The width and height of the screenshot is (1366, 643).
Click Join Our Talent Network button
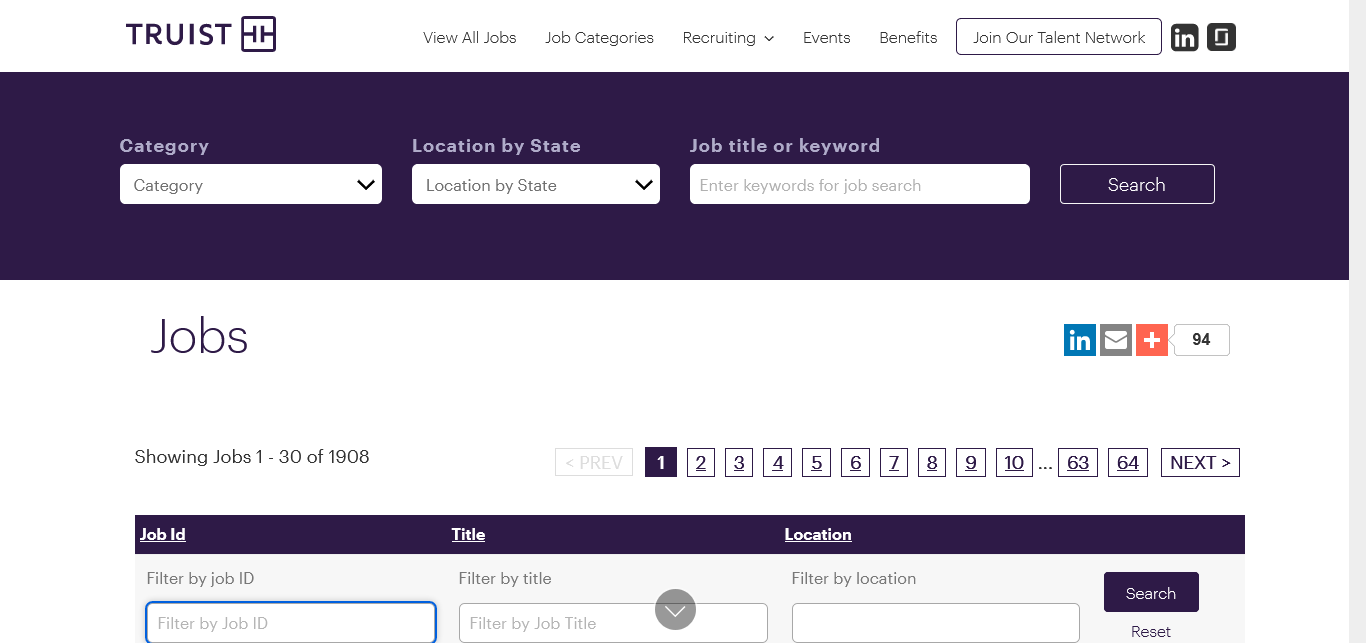point(1058,37)
